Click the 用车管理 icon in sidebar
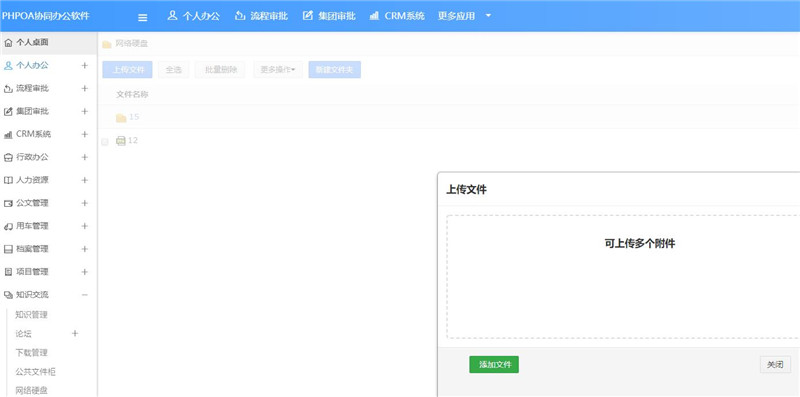Viewport: 800px width, 397px height. click(x=8, y=226)
